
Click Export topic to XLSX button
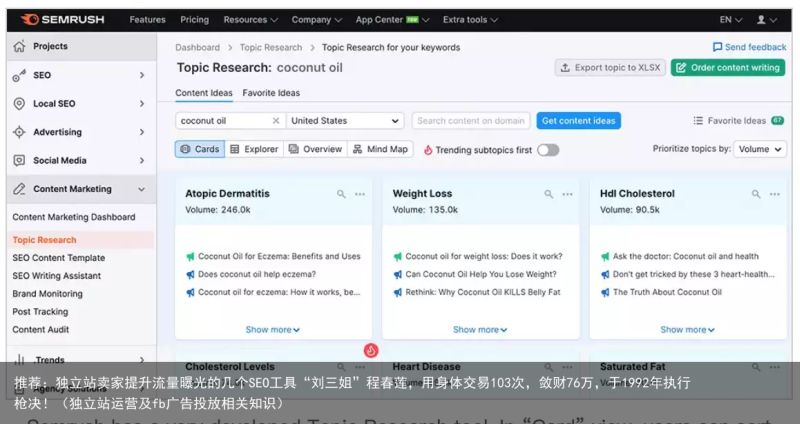pyautogui.click(x=610, y=67)
